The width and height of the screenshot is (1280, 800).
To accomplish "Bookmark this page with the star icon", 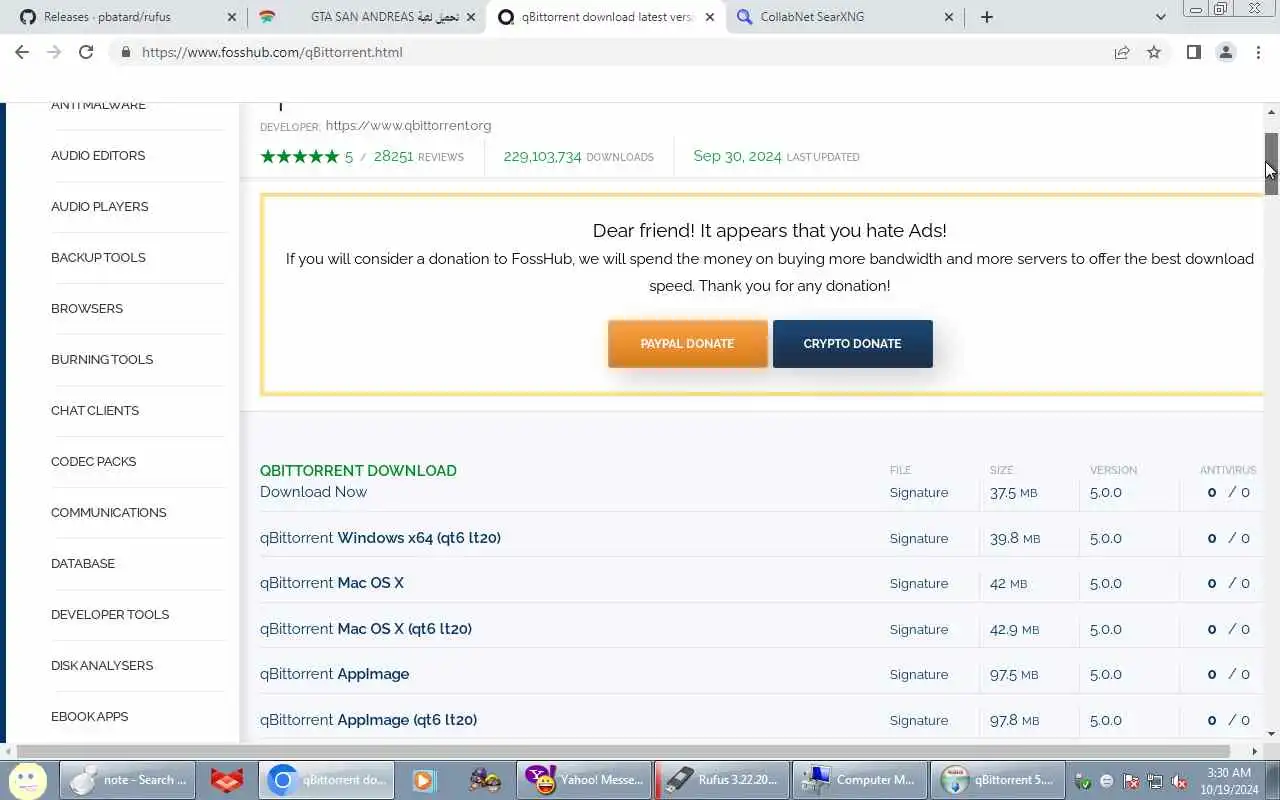I will click(1154, 52).
